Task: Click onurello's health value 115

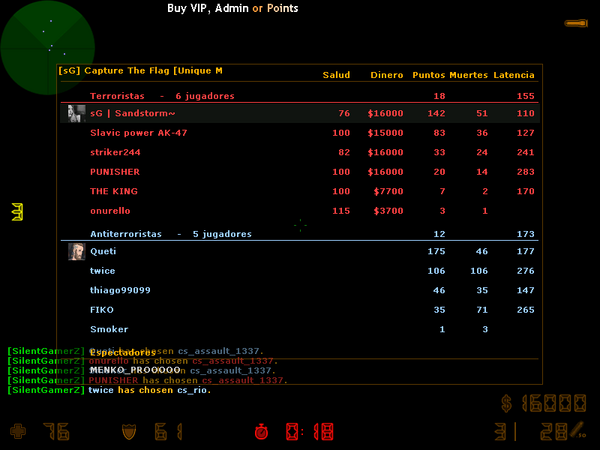Action: 341,211
